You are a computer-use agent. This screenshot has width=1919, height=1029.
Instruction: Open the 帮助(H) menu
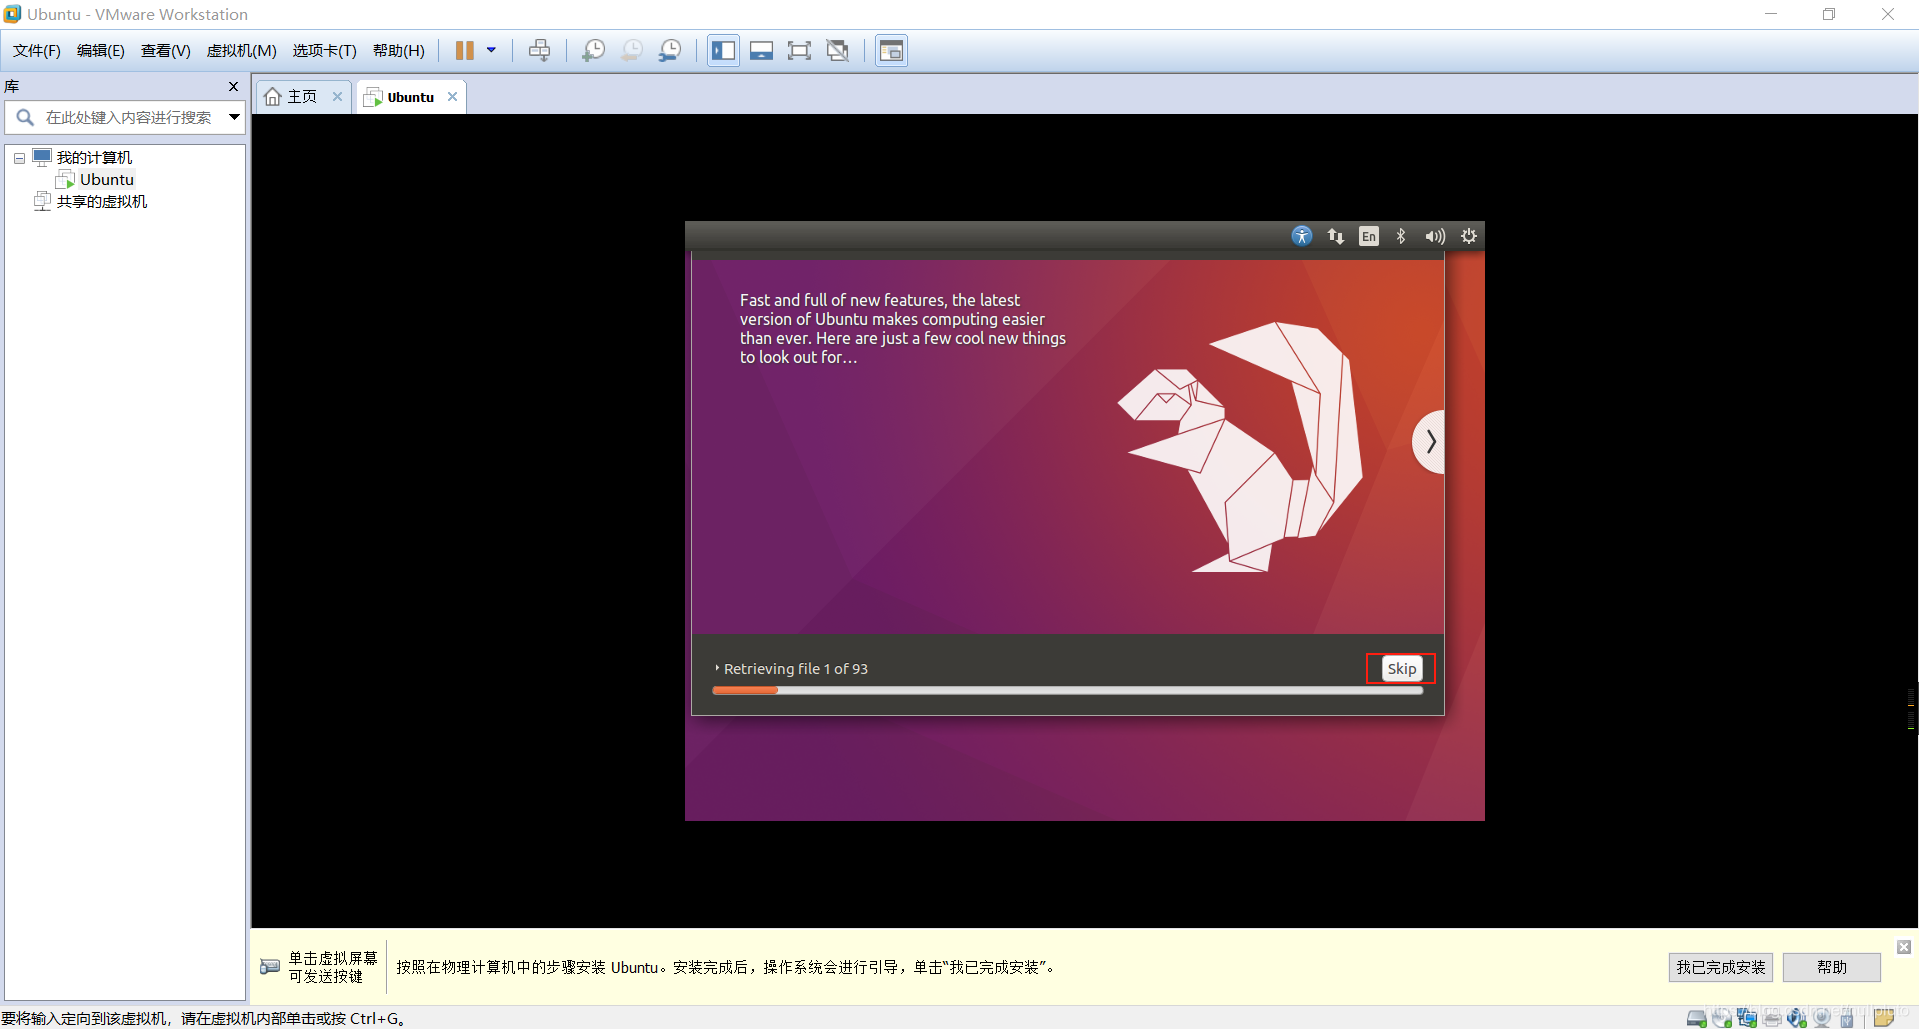[399, 51]
